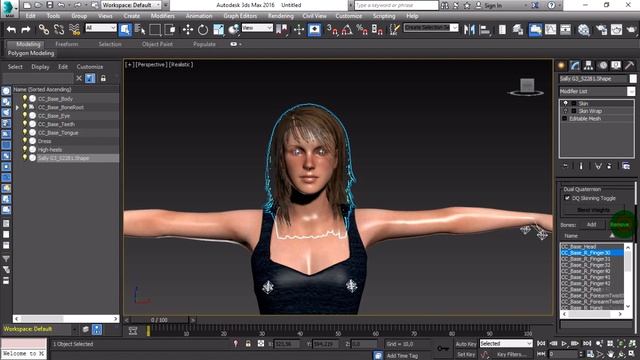Viewport: 640px width, 360px height.
Task: Click the Add bones button
Action: pyautogui.click(x=591, y=224)
